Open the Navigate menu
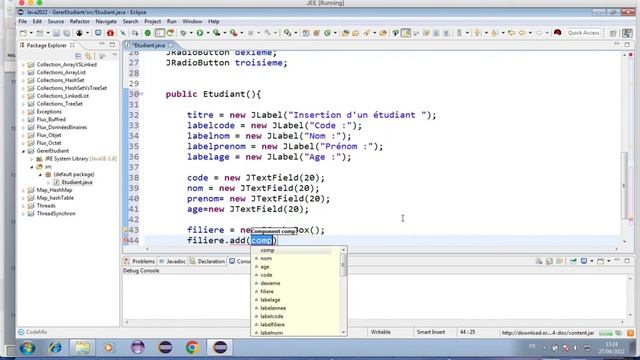Viewport: 640px width, 360px height. coord(106,21)
